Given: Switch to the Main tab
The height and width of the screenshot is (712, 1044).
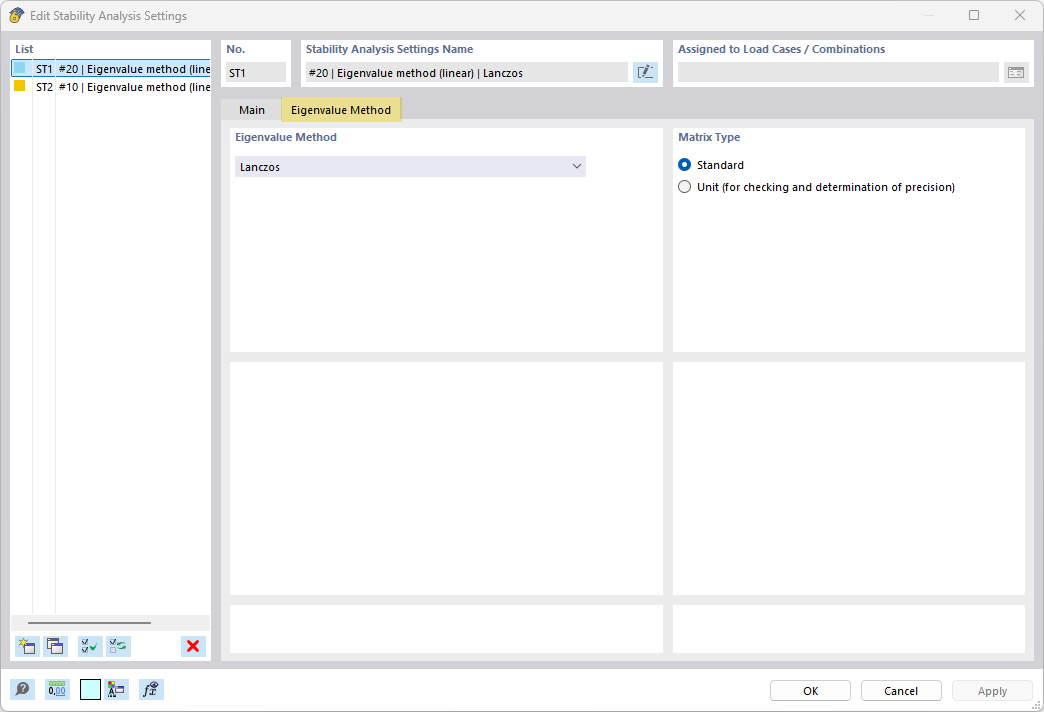Looking at the screenshot, I should click(252, 110).
